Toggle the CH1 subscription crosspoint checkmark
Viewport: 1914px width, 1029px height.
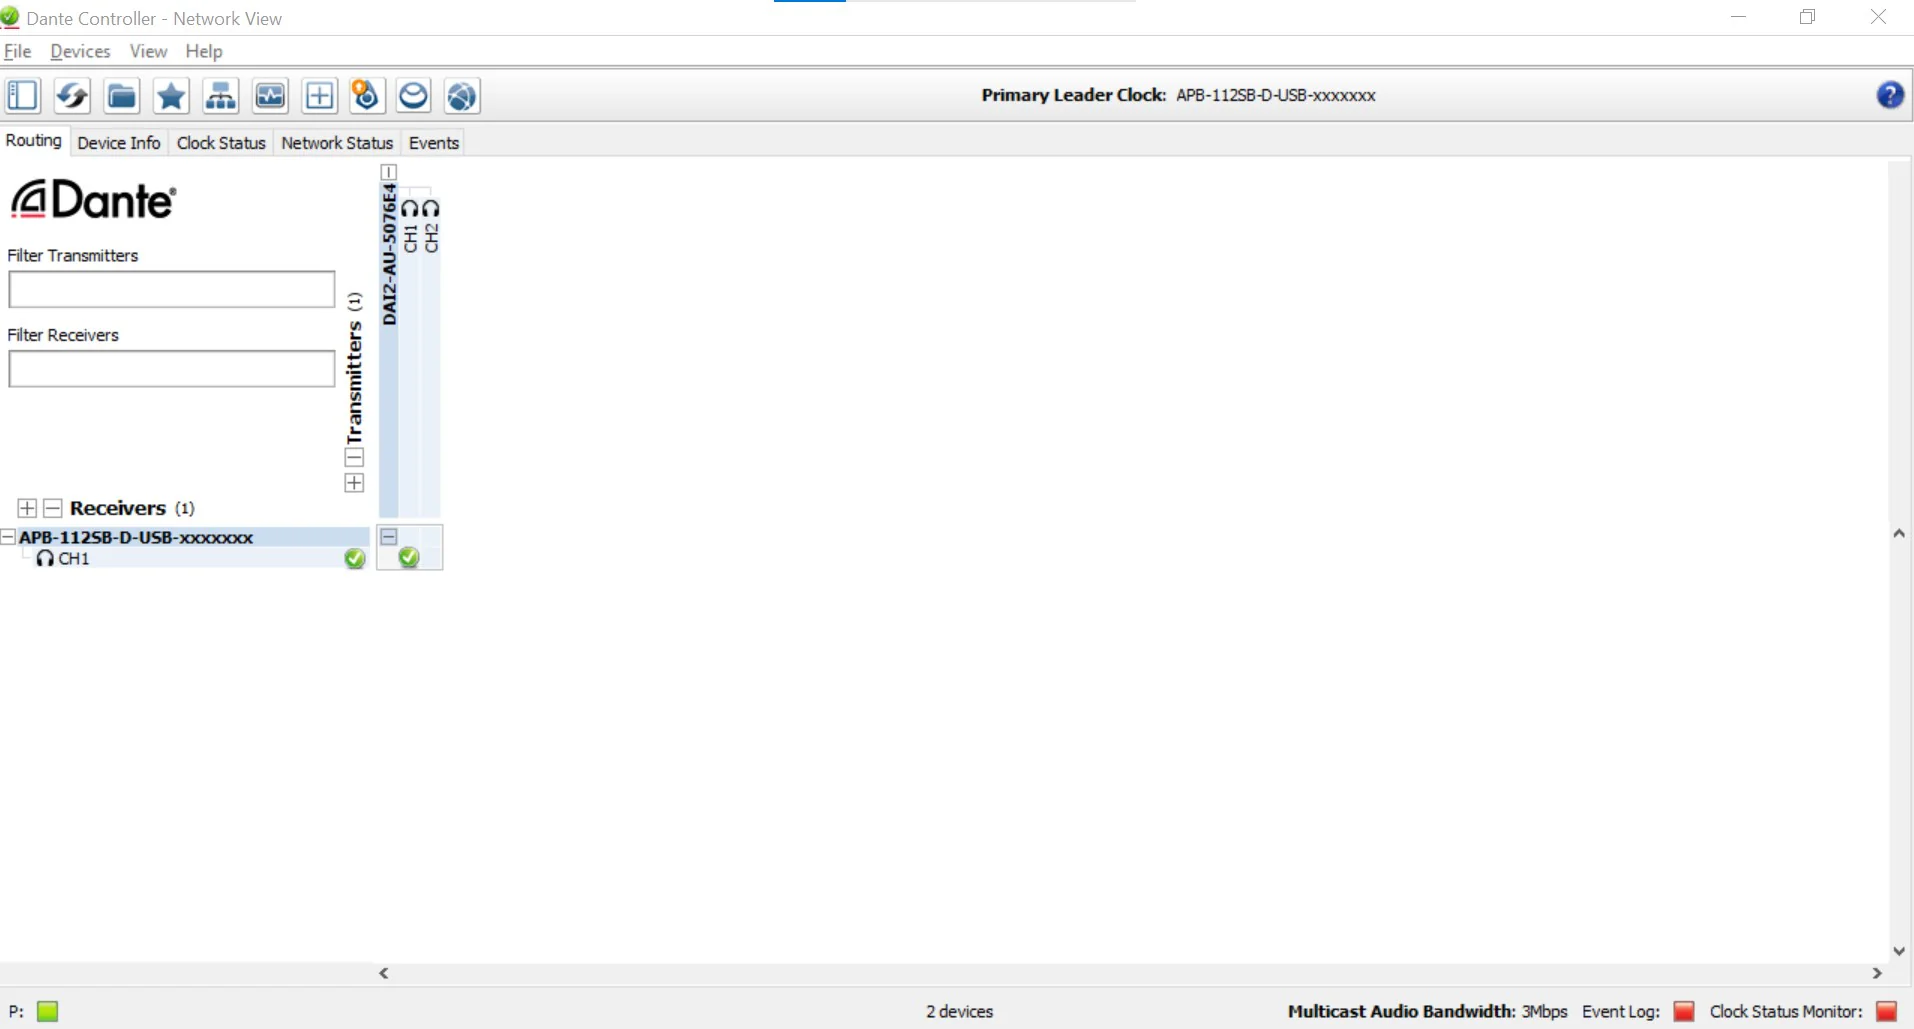click(409, 558)
